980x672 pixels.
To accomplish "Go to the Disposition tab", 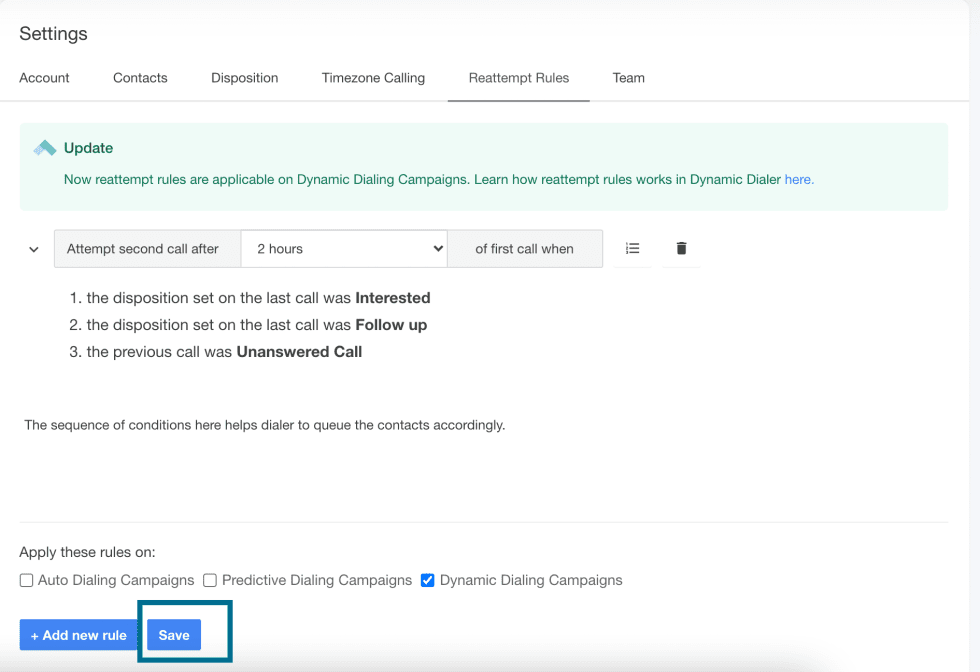I will point(244,78).
